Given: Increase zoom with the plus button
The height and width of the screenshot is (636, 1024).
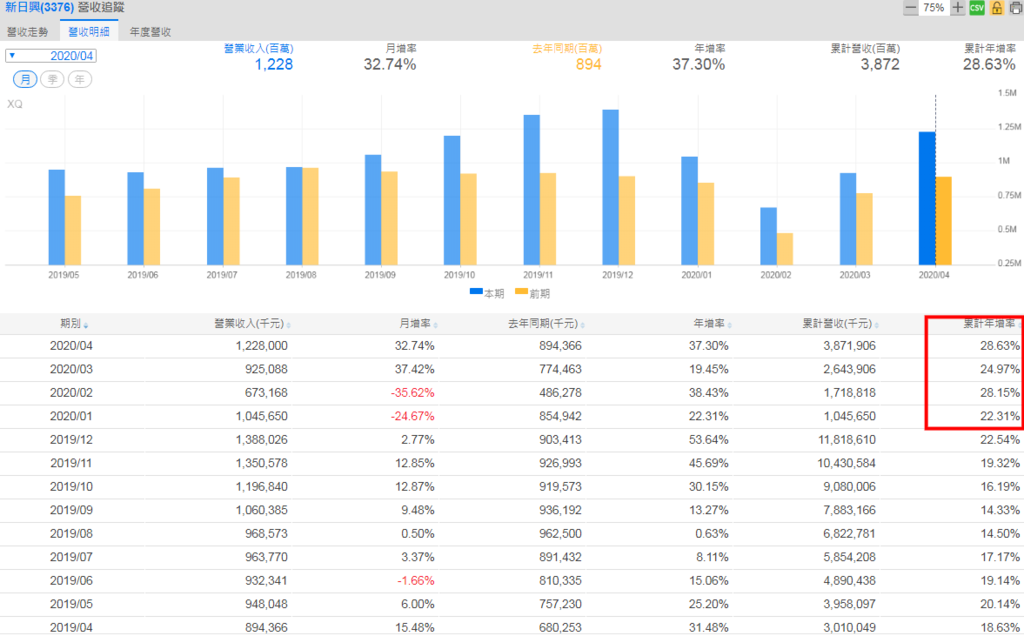Looking at the screenshot, I should [957, 8].
